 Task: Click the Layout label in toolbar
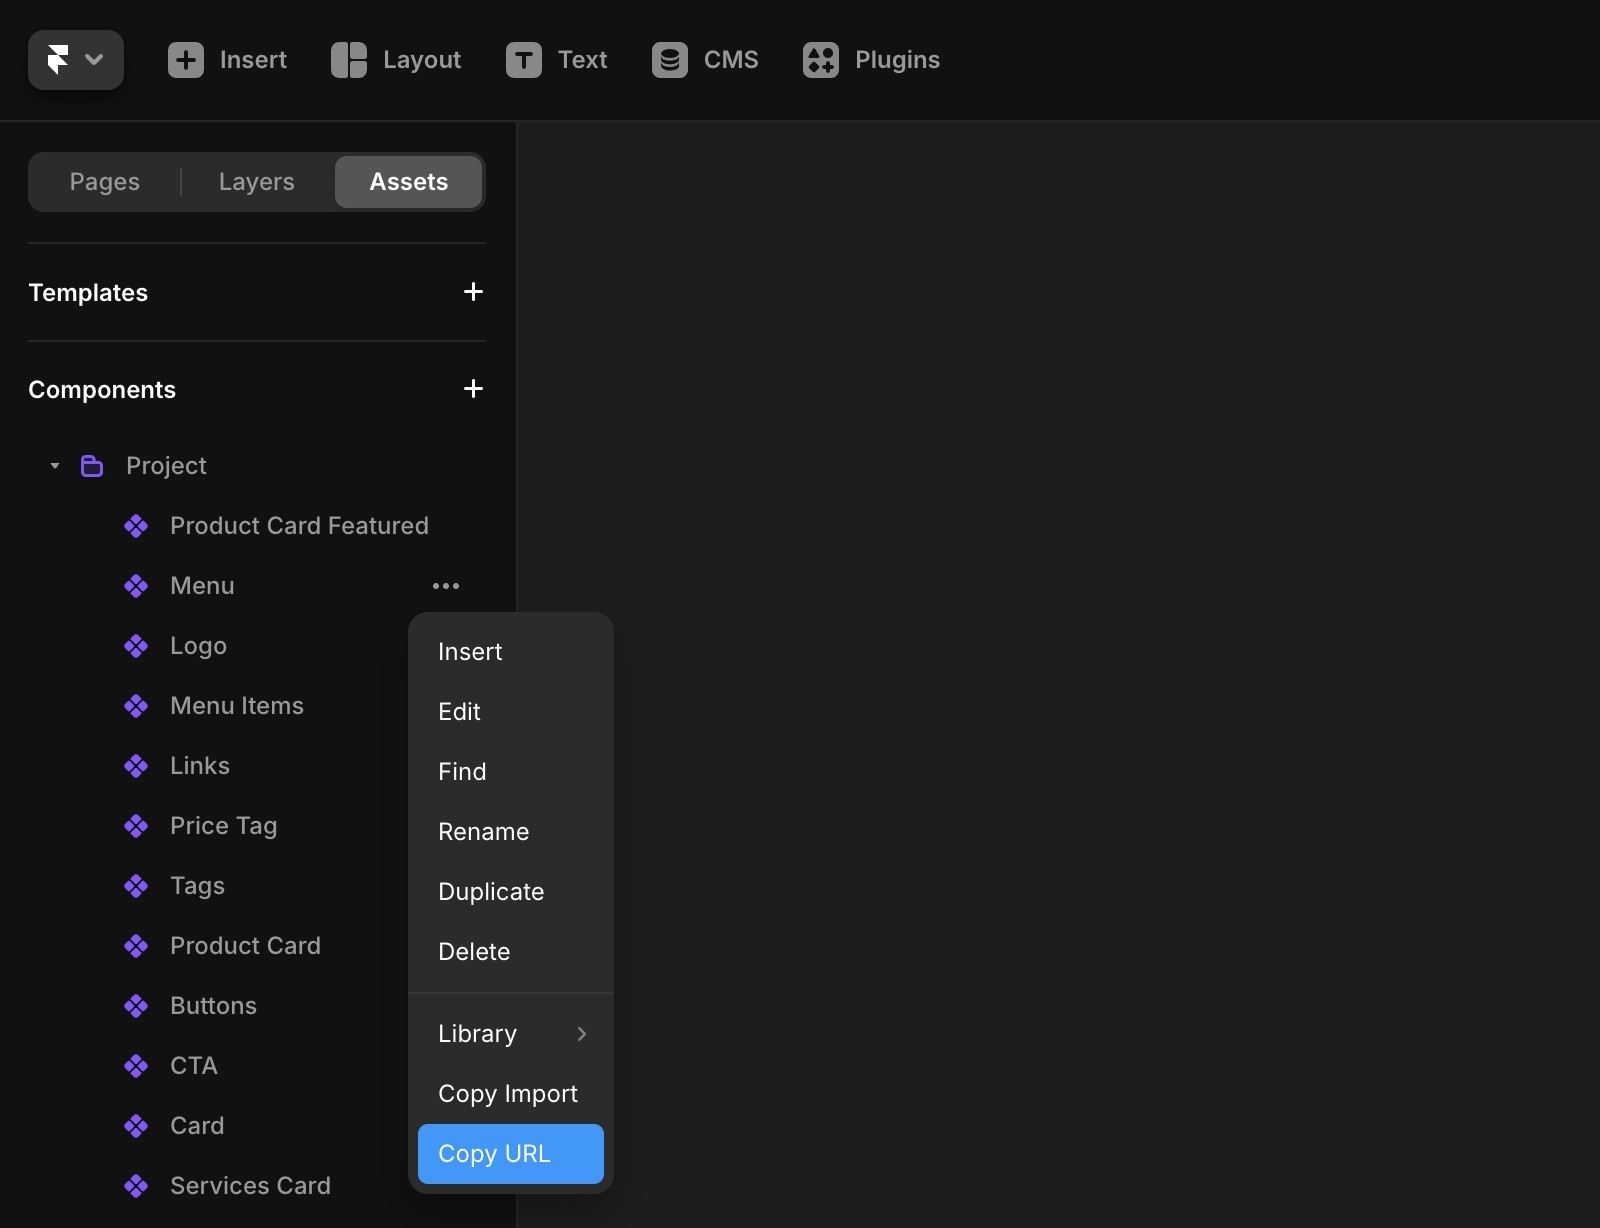coord(422,60)
